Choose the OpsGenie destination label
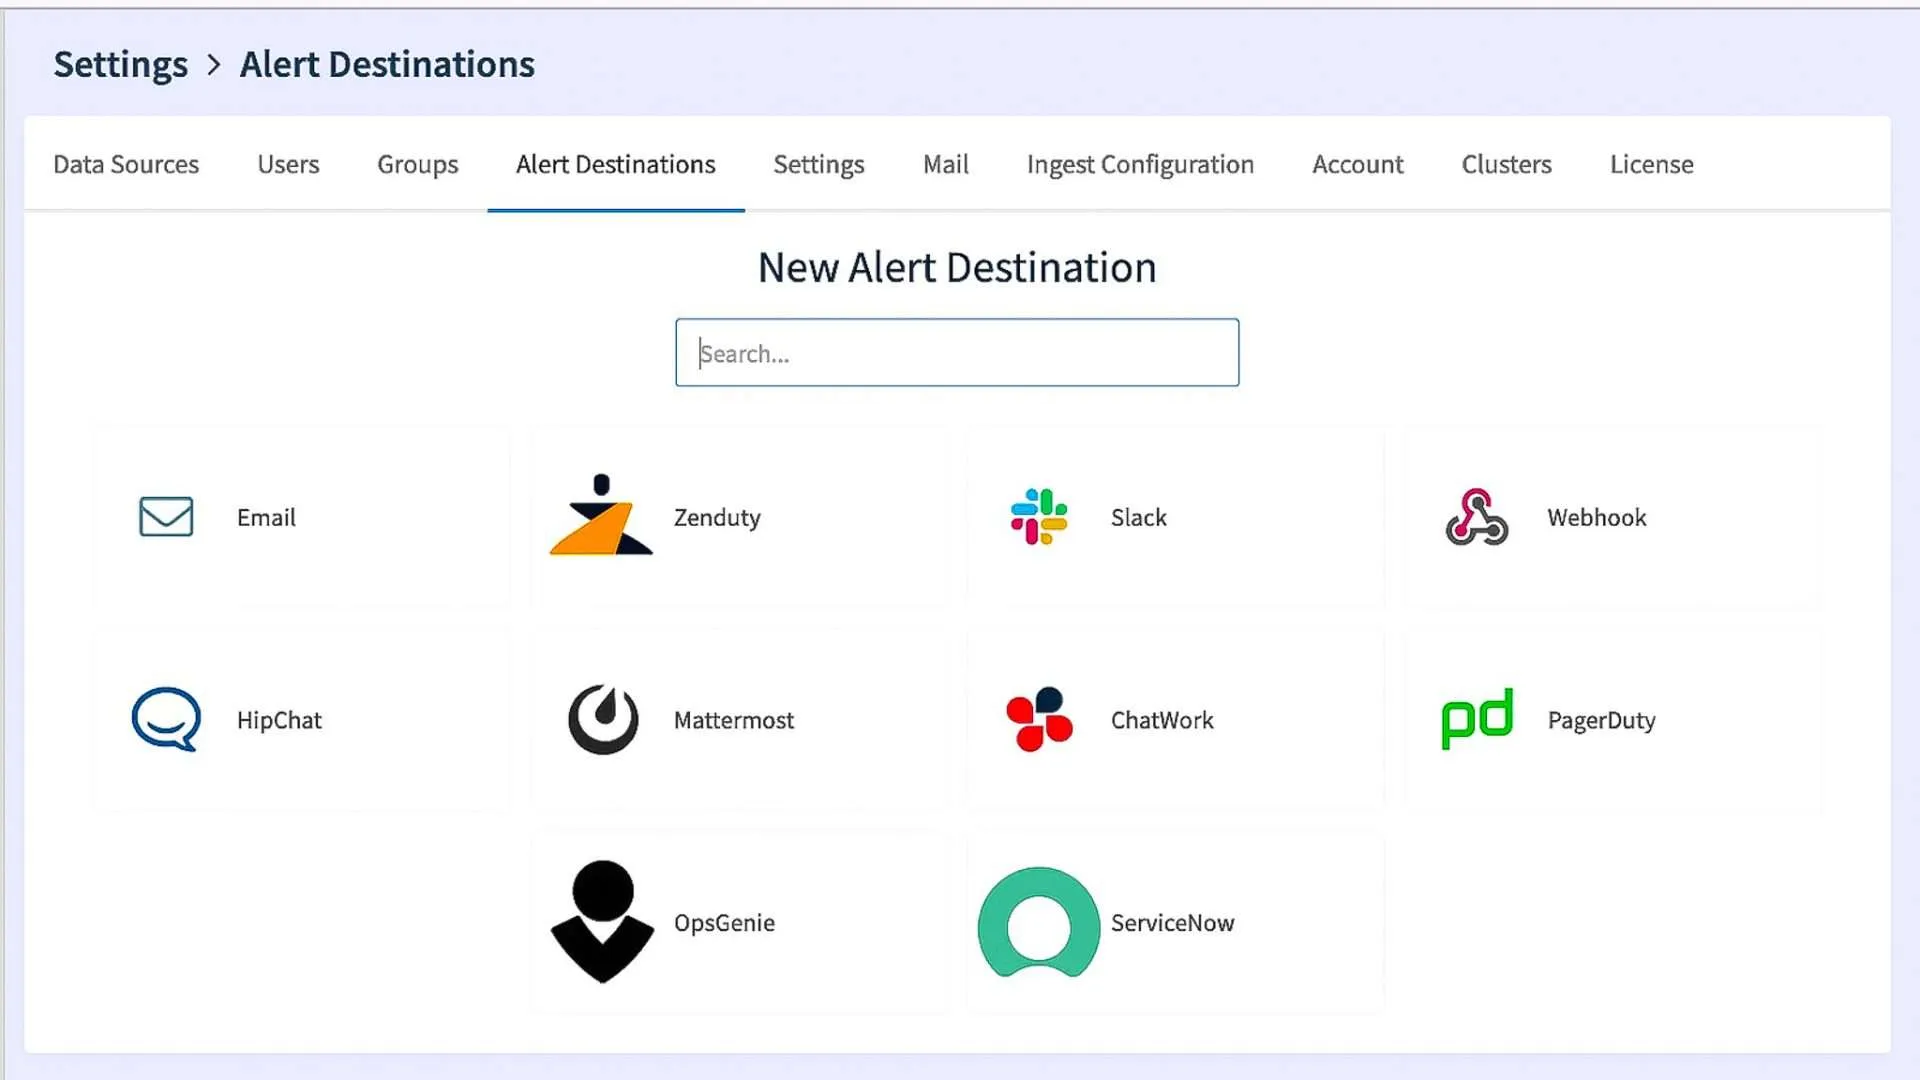1920x1080 pixels. (x=724, y=923)
